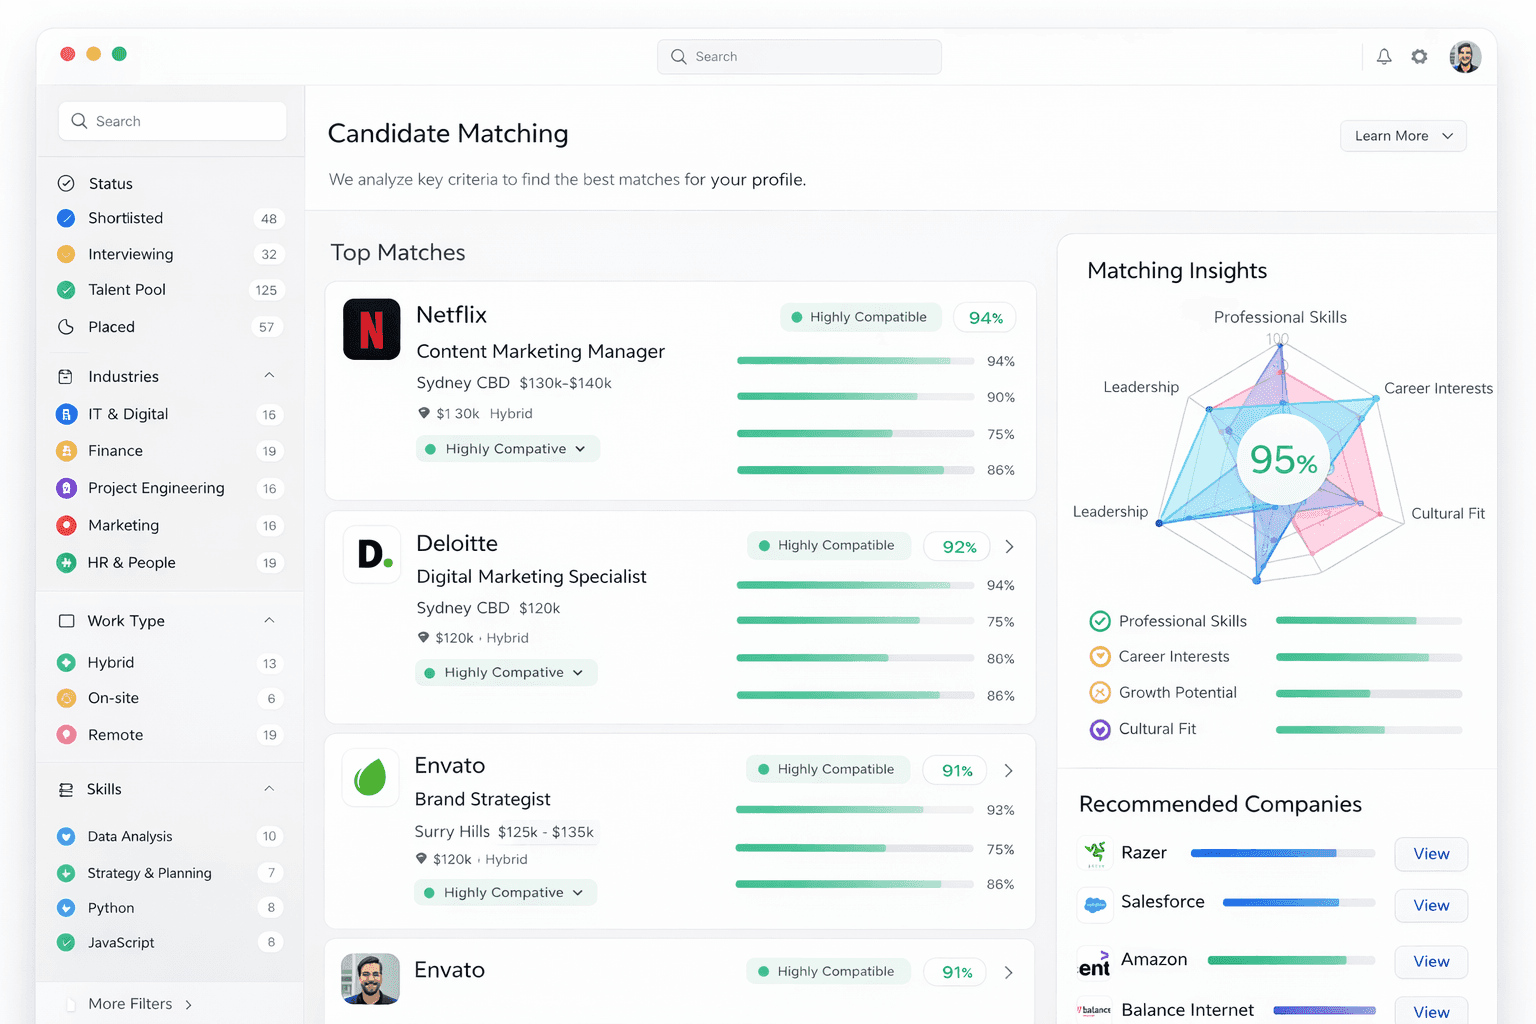Viewport: 1536px width, 1024px height.
Task: Click the Salesforce cloud logo
Action: [1096, 905]
